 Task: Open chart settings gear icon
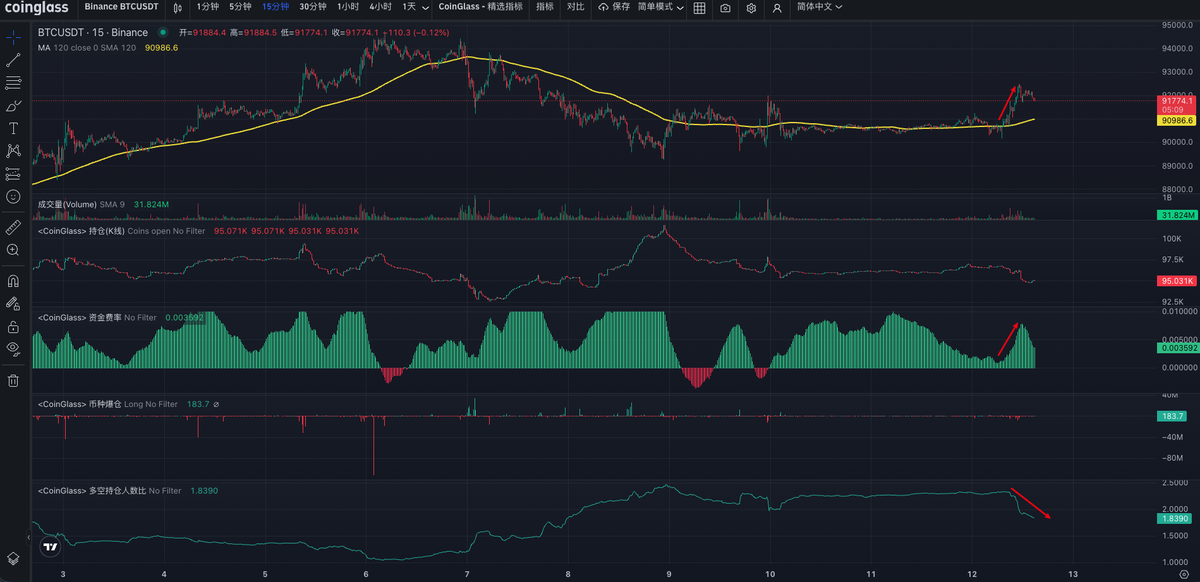coord(751,8)
